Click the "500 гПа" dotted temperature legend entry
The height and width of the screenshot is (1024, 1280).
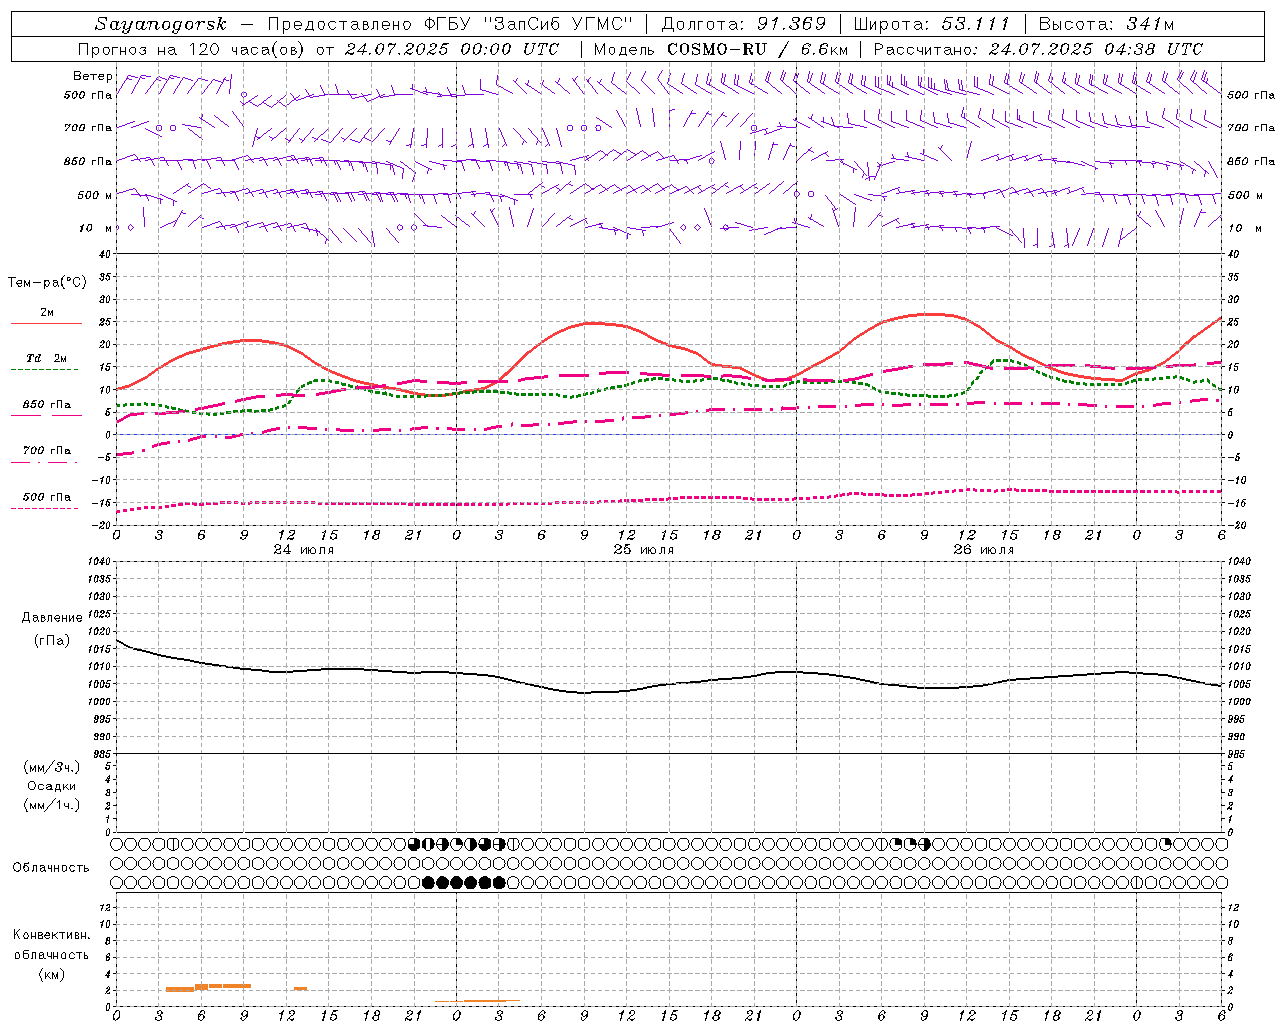tap(46, 497)
